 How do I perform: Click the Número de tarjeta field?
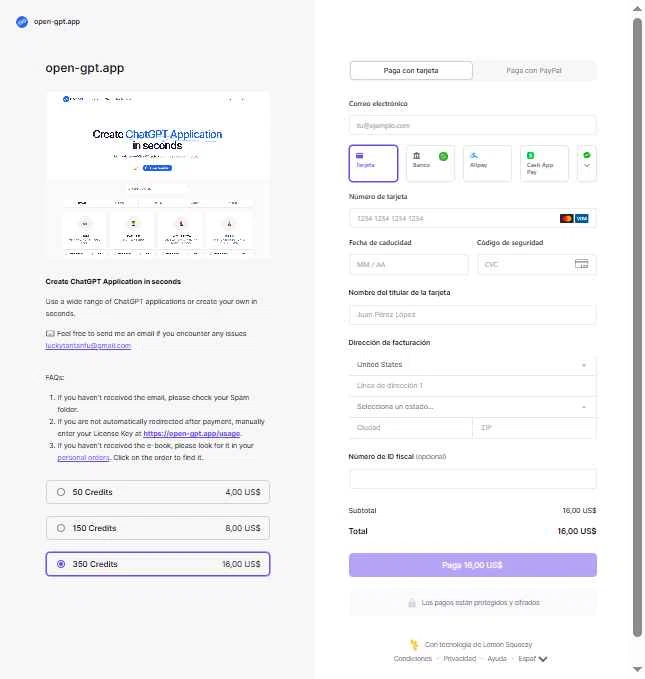click(473, 218)
